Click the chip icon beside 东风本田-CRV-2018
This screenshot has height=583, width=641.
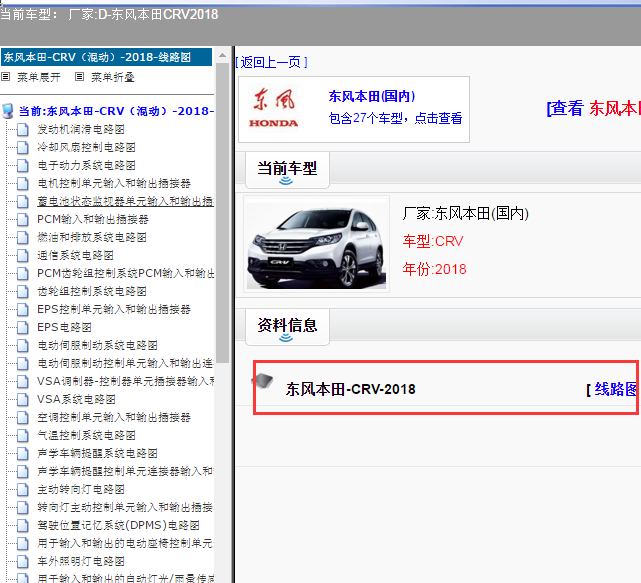click(x=262, y=381)
